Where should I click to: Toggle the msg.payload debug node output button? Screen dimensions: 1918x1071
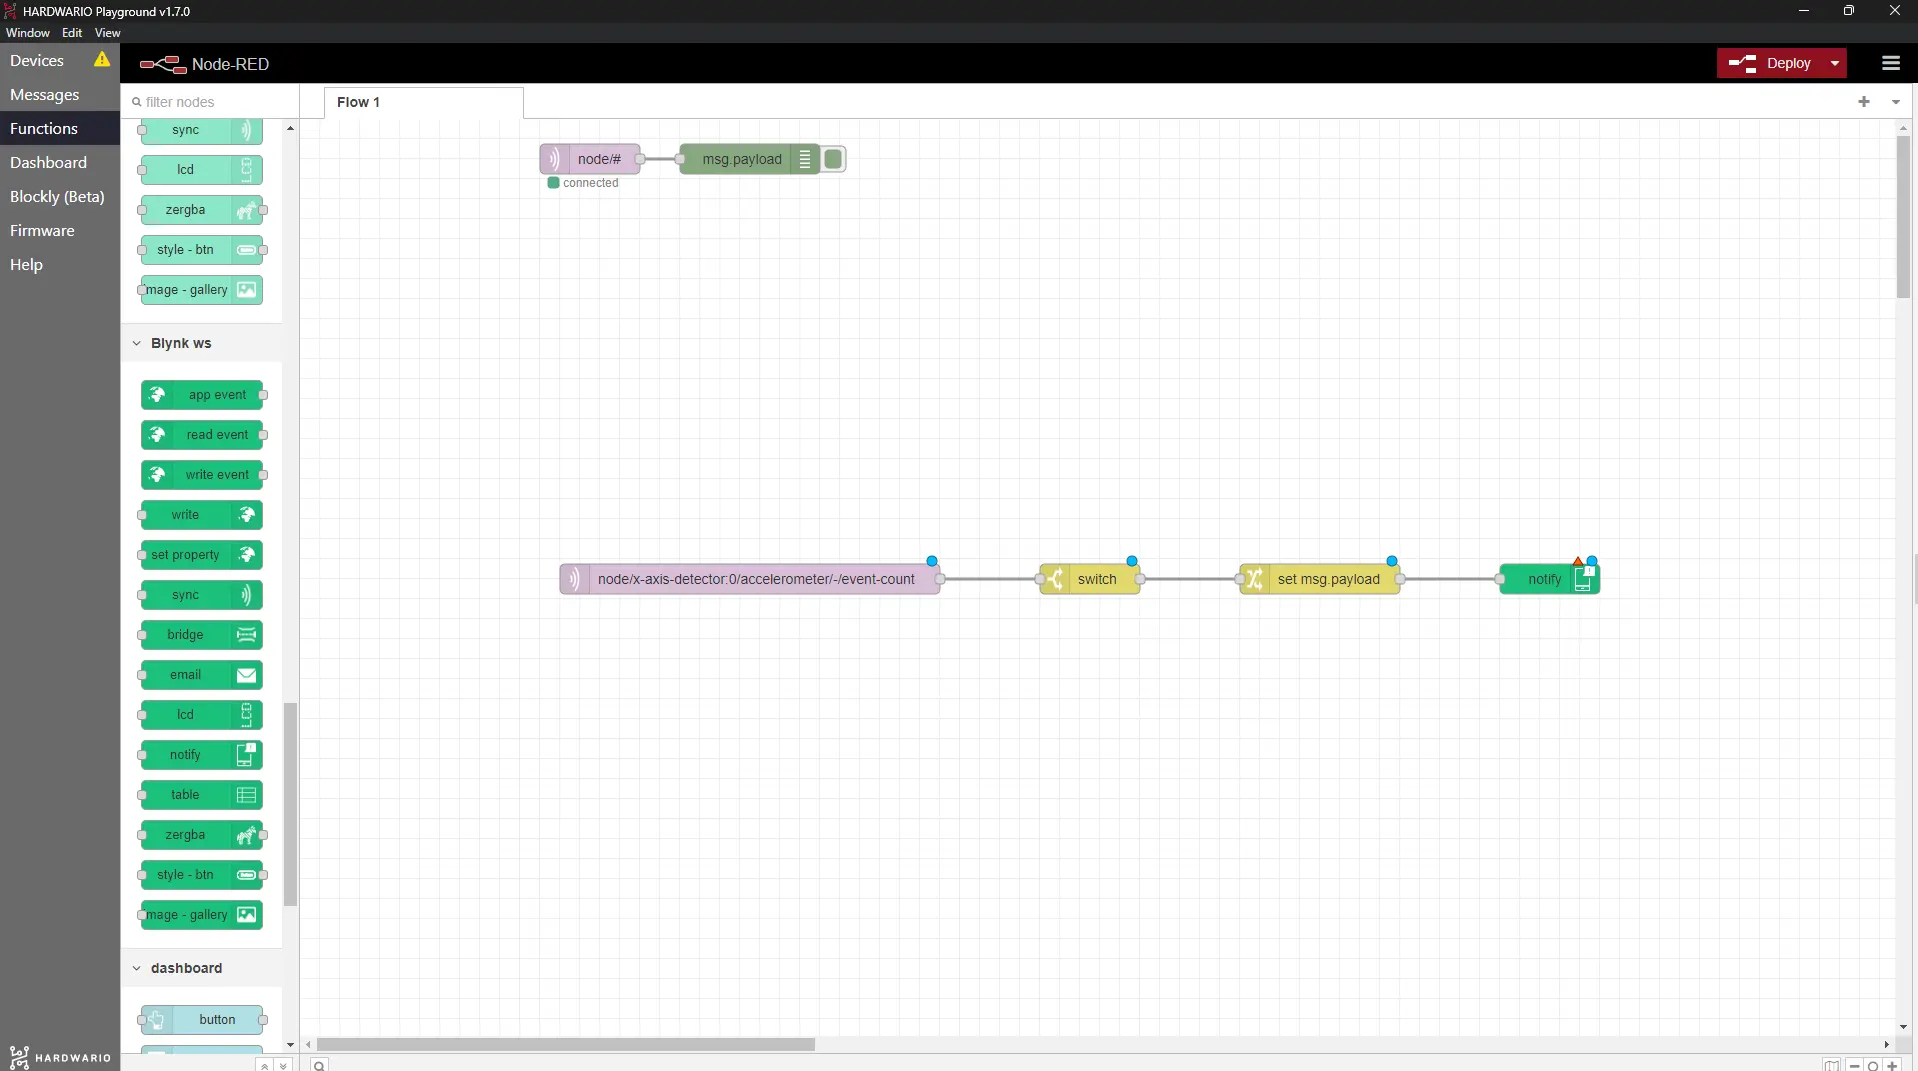click(833, 159)
